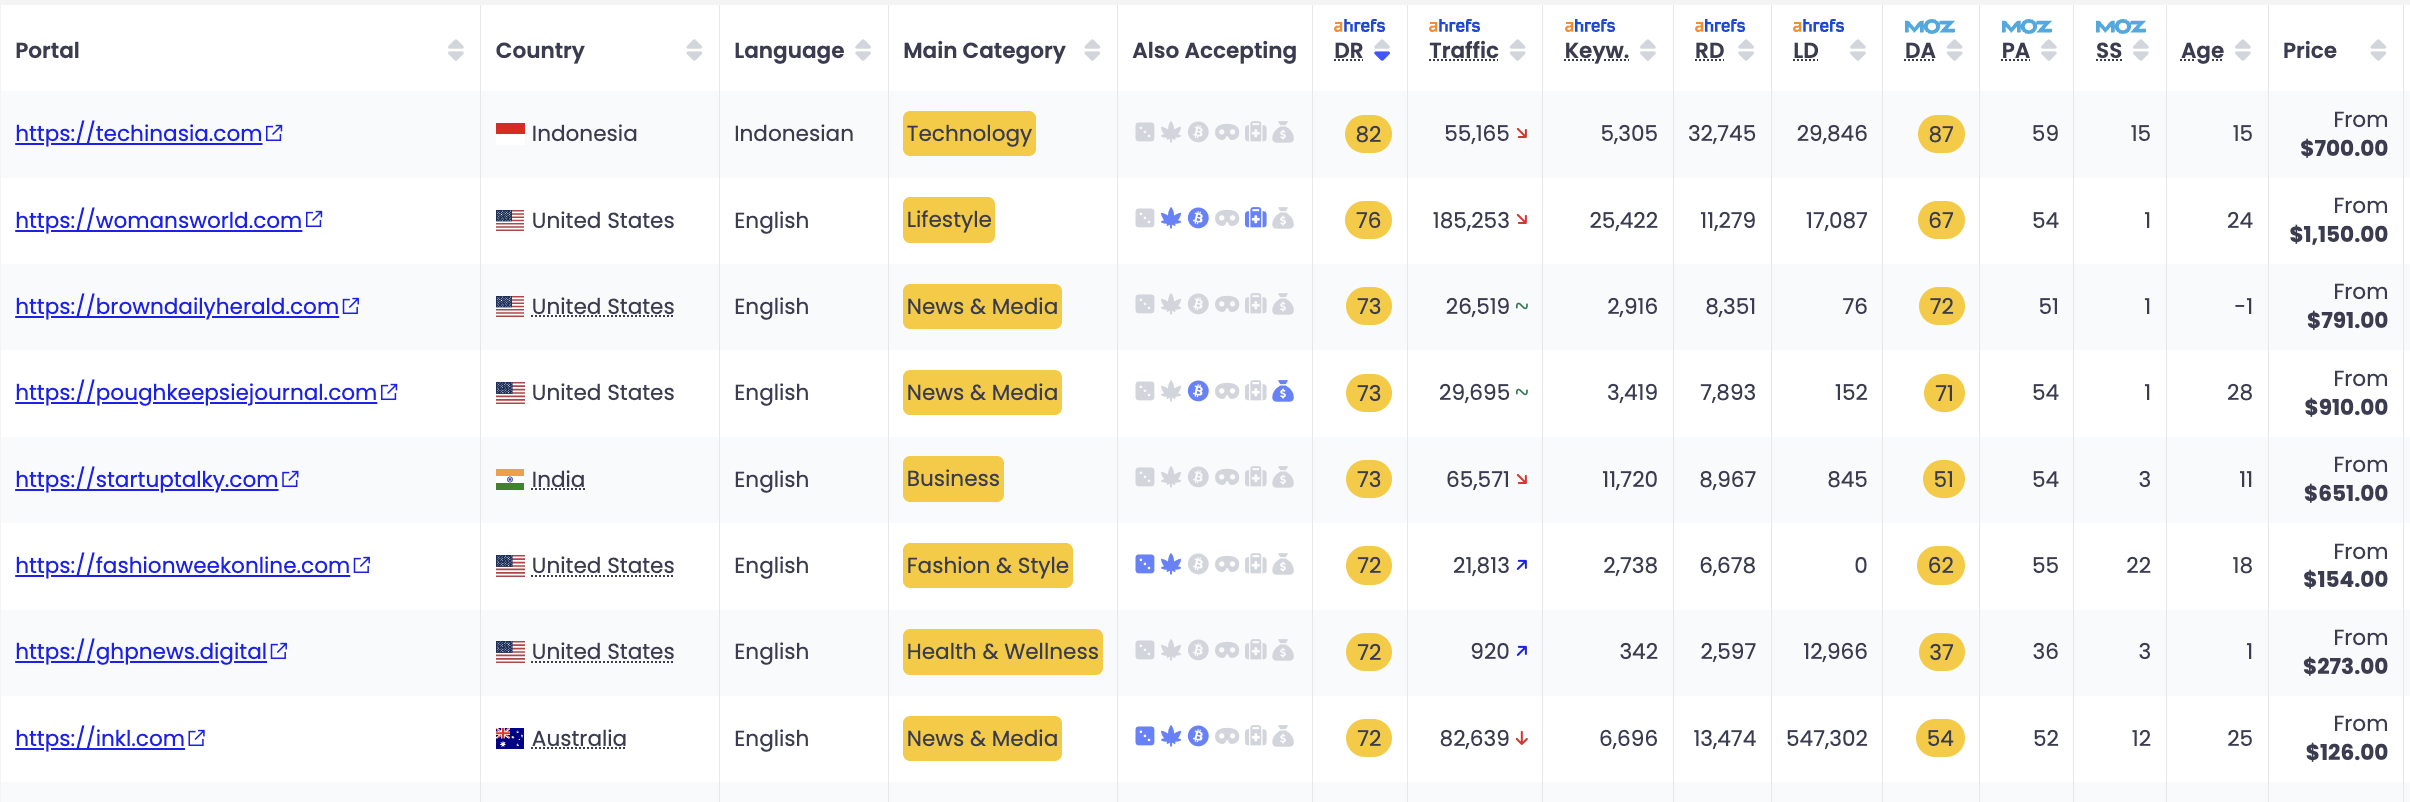Sort by the Price column arrows
This screenshot has width=2410, height=802.
tap(2378, 51)
